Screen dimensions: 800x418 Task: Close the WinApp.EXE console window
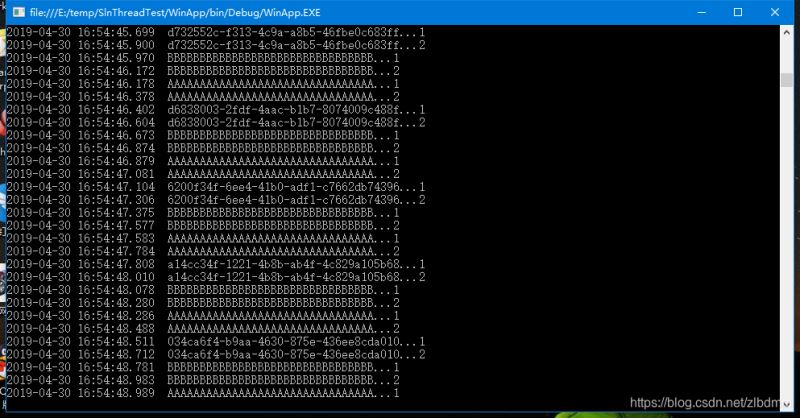[x=774, y=12]
